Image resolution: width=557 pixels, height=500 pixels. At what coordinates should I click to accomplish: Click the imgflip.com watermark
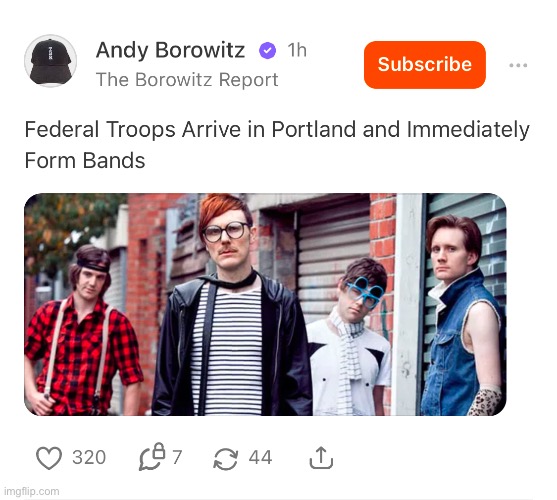point(32,491)
